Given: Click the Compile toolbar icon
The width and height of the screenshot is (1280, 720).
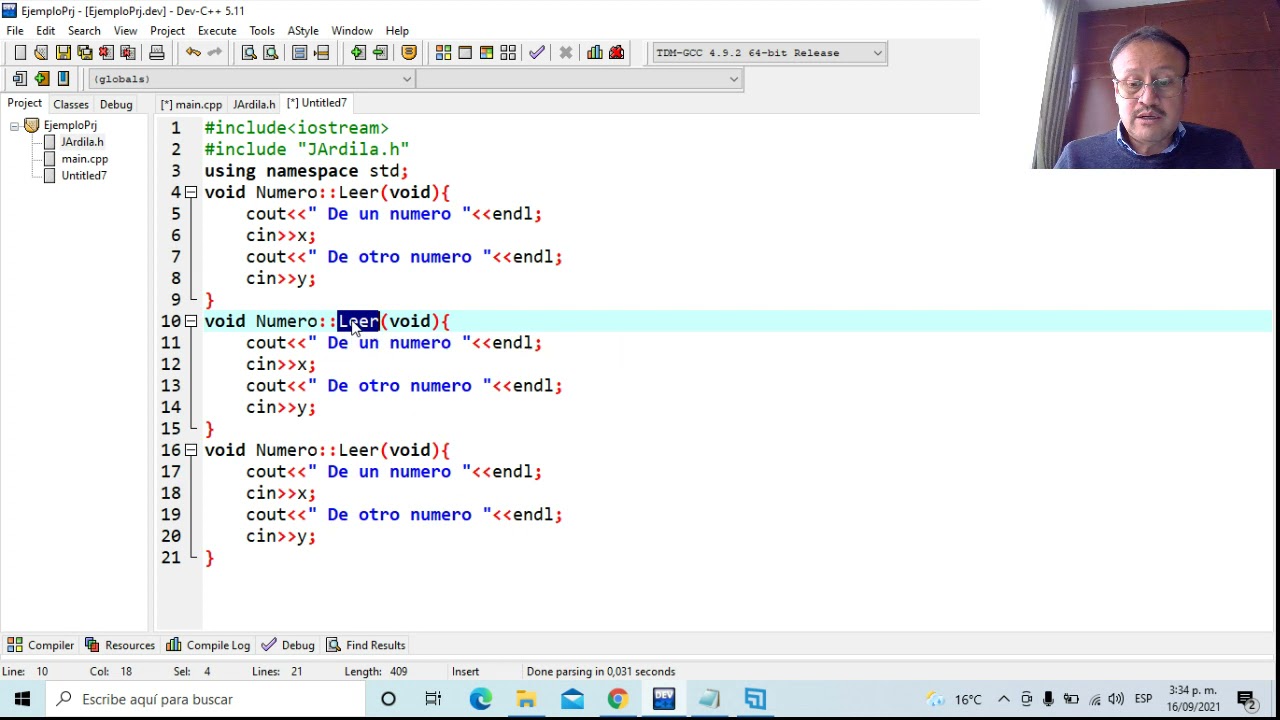Looking at the screenshot, I should pyautogui.click(x=443, y=53).
